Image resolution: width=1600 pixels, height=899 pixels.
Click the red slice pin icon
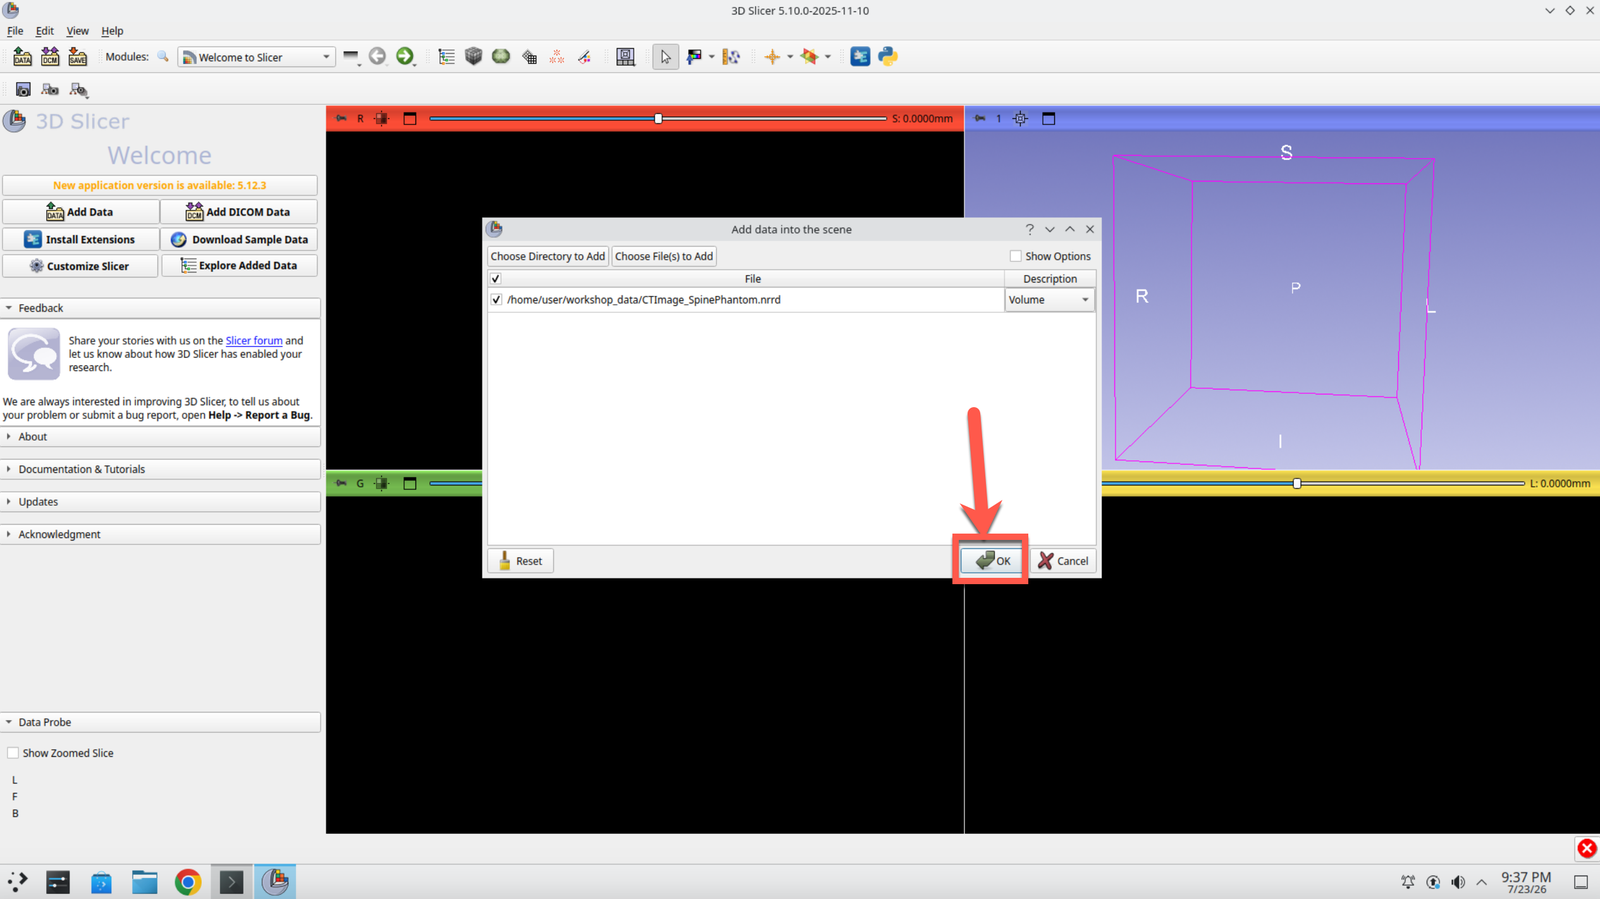tap(341, 118)
